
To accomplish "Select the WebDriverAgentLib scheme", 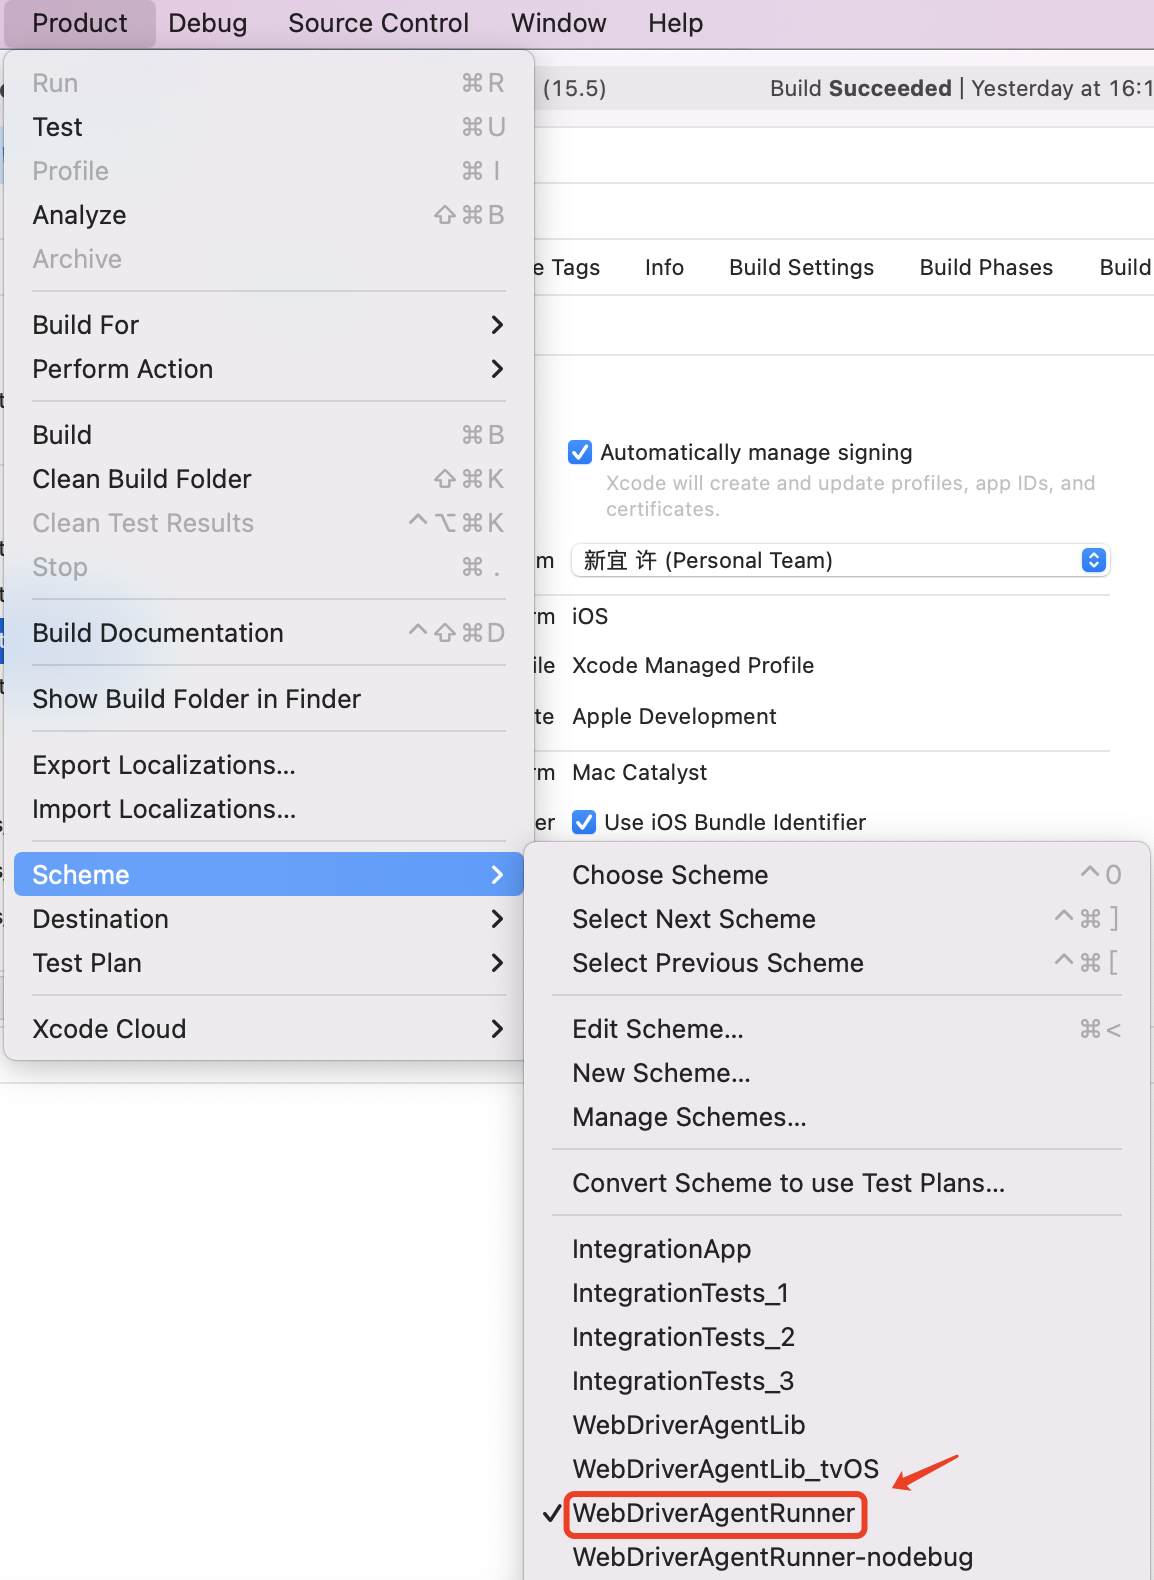I will point(837,1425).
